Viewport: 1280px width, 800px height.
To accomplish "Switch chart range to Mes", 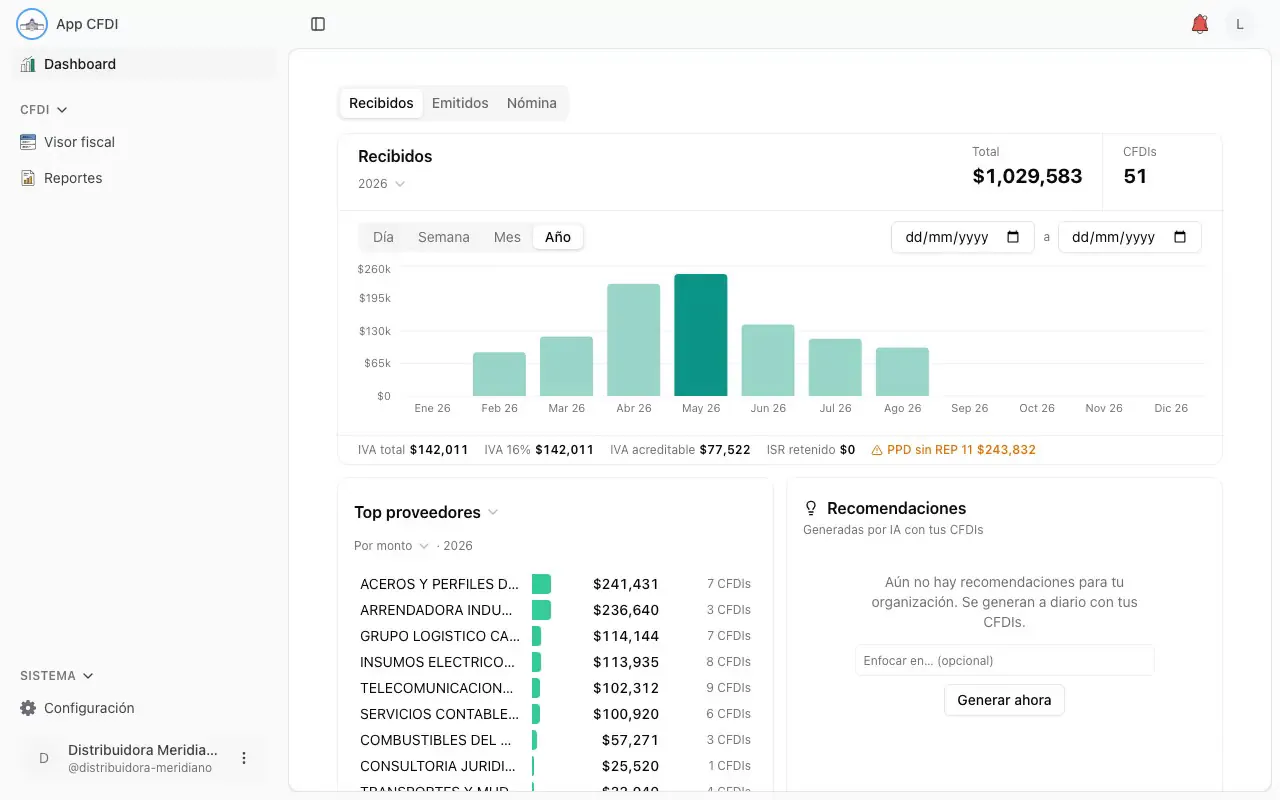I will [x=507, y=237].
